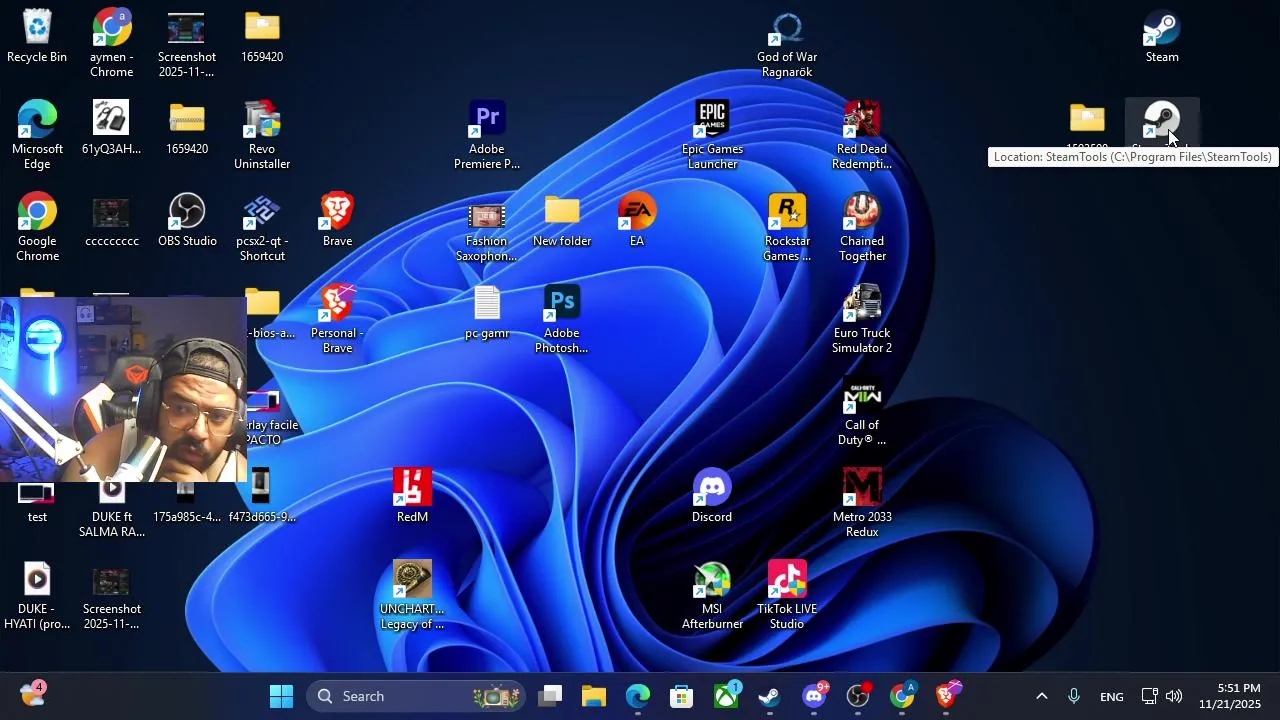Image resolution: width=1280 pixels, height=720 pixels.
Task: Click the taskbar Search box
Action: tap(416, 696)
